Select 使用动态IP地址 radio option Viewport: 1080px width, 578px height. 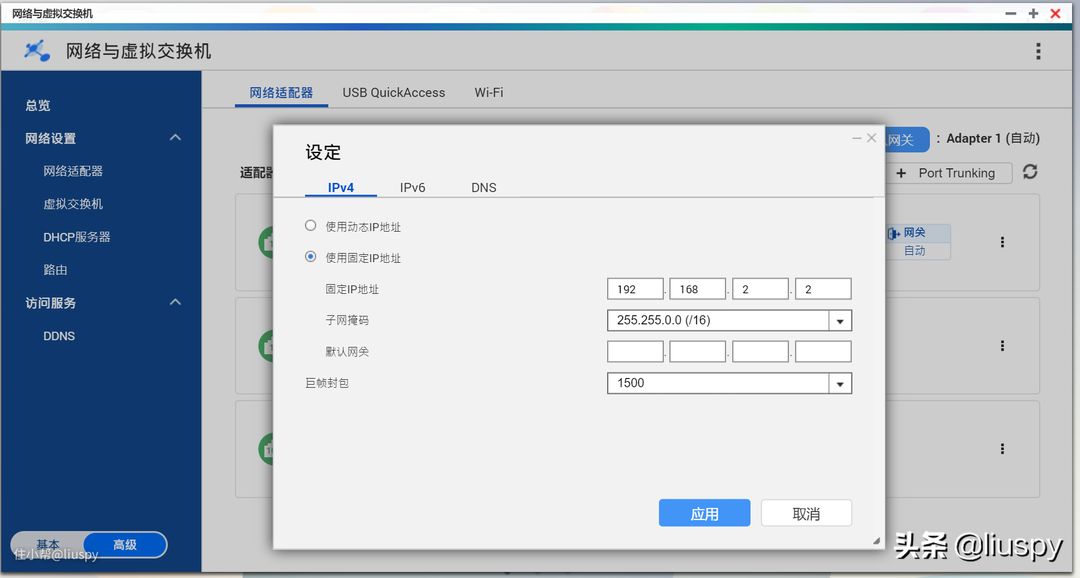(x=311, y=226)
